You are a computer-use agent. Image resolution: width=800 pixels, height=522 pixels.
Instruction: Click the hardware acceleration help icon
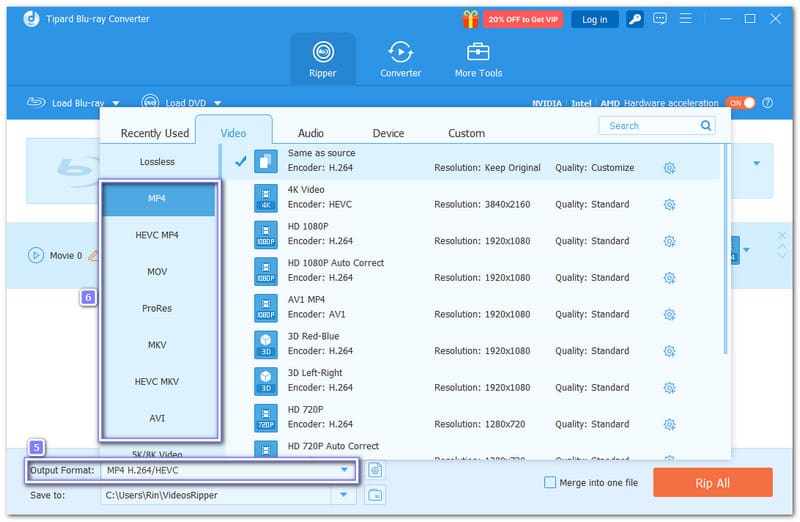pos(767,103)
